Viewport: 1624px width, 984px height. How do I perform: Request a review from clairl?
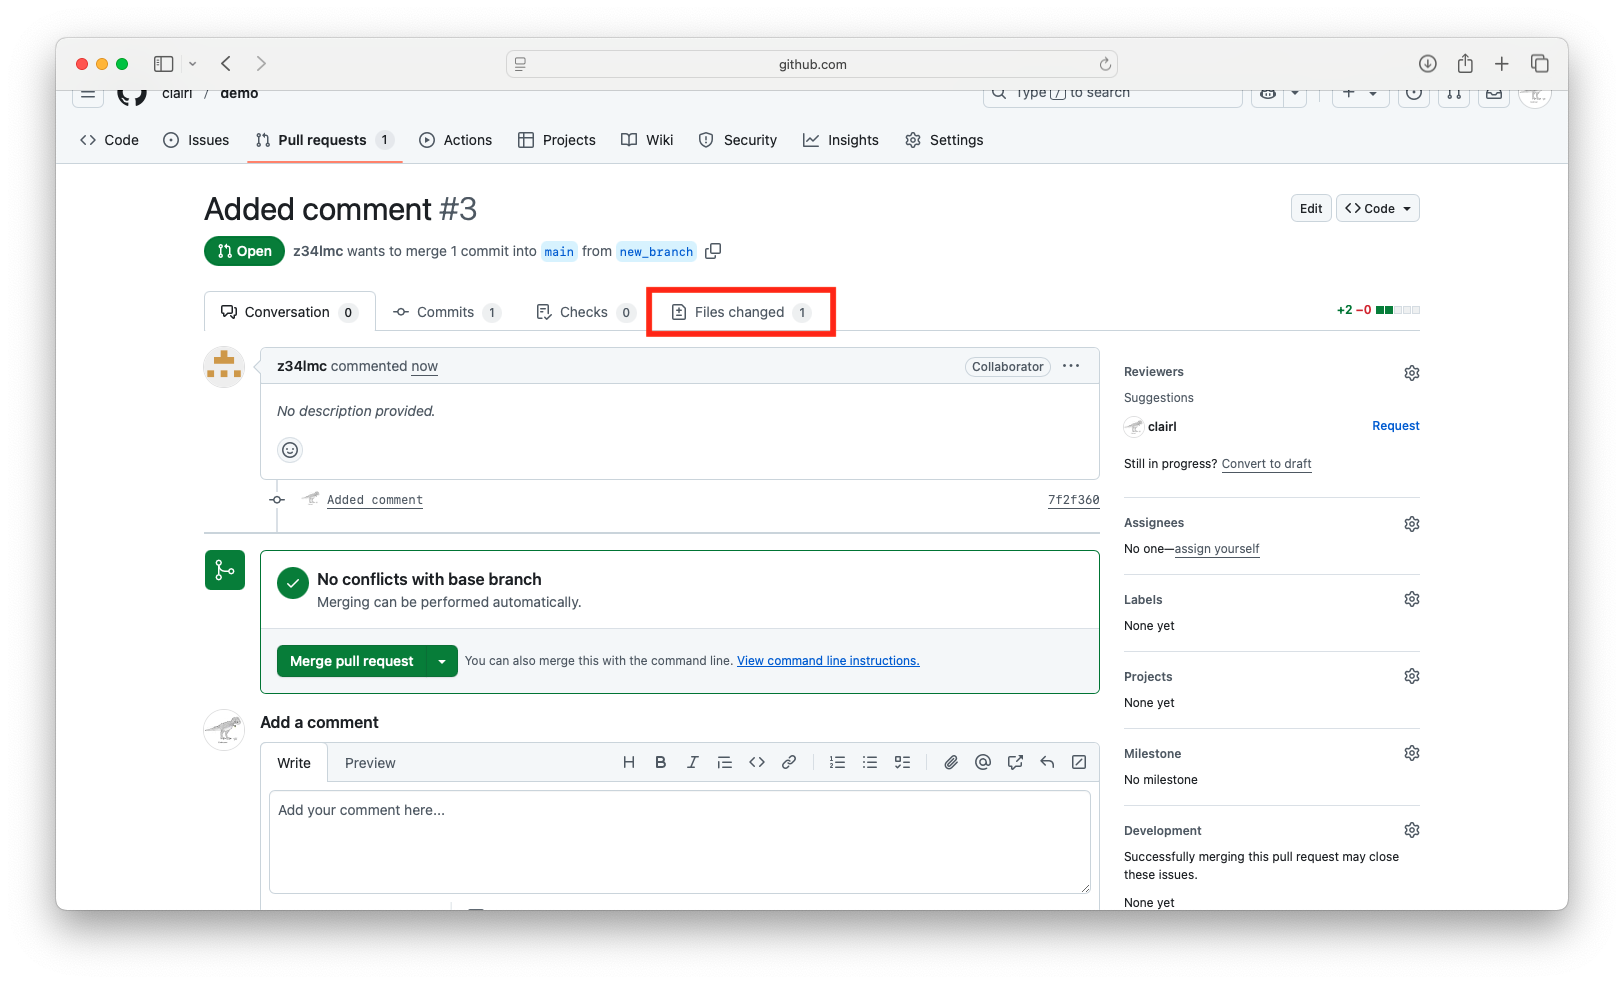pyautogui.click(x=1395, y=426)
